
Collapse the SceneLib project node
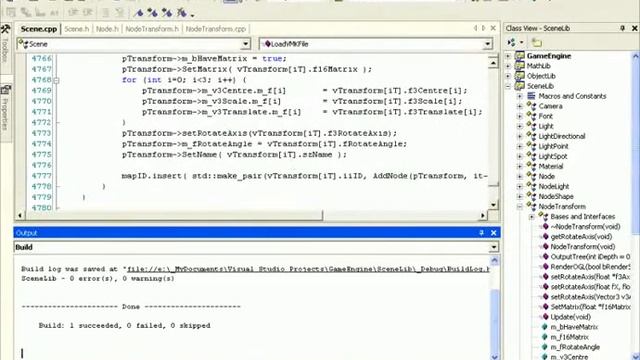(x=508, y=86)
